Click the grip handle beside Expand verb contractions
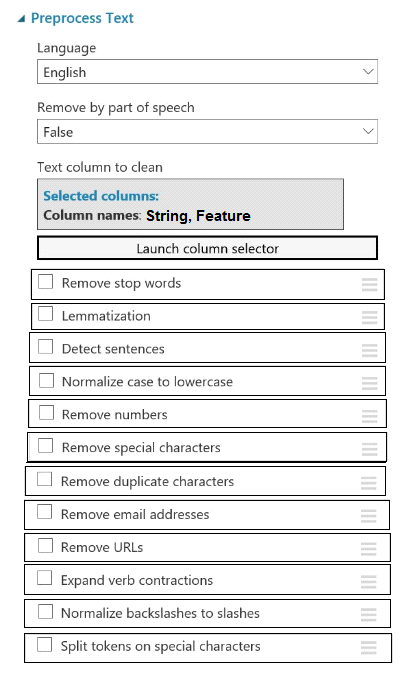Screen dimensions: 402x684 (x=368, y=582)
